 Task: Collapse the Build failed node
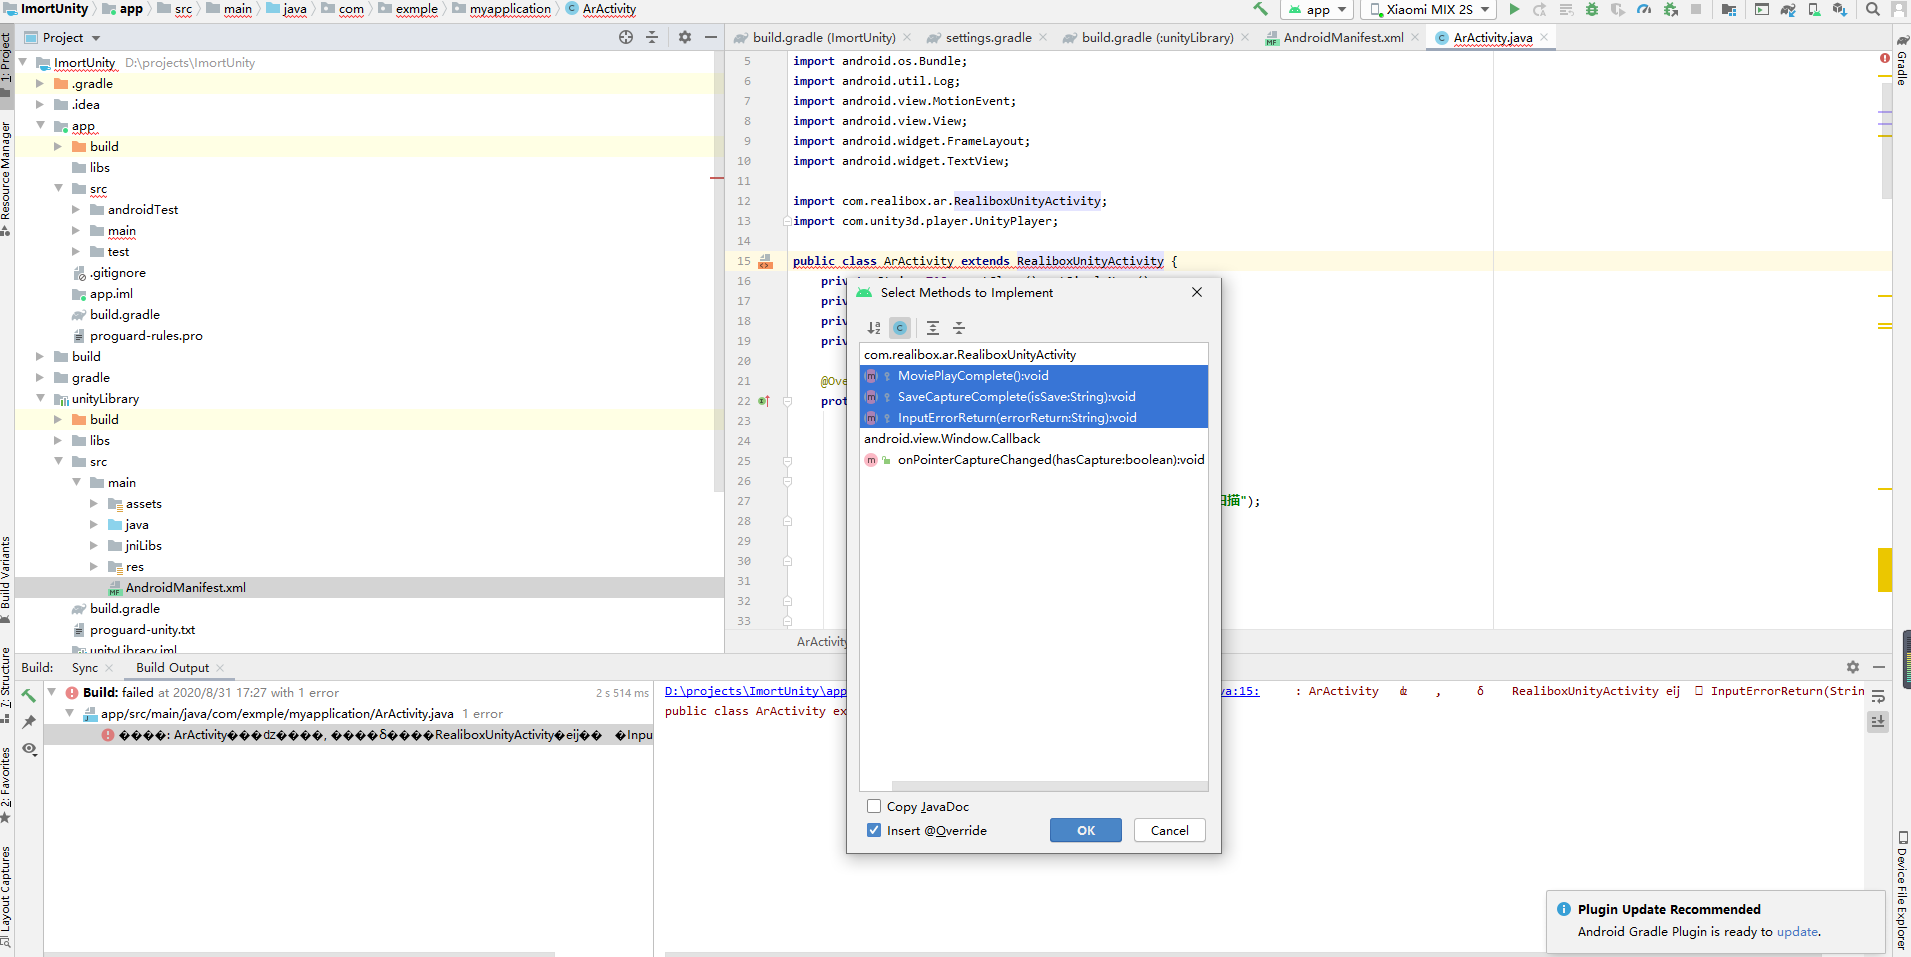52,692
